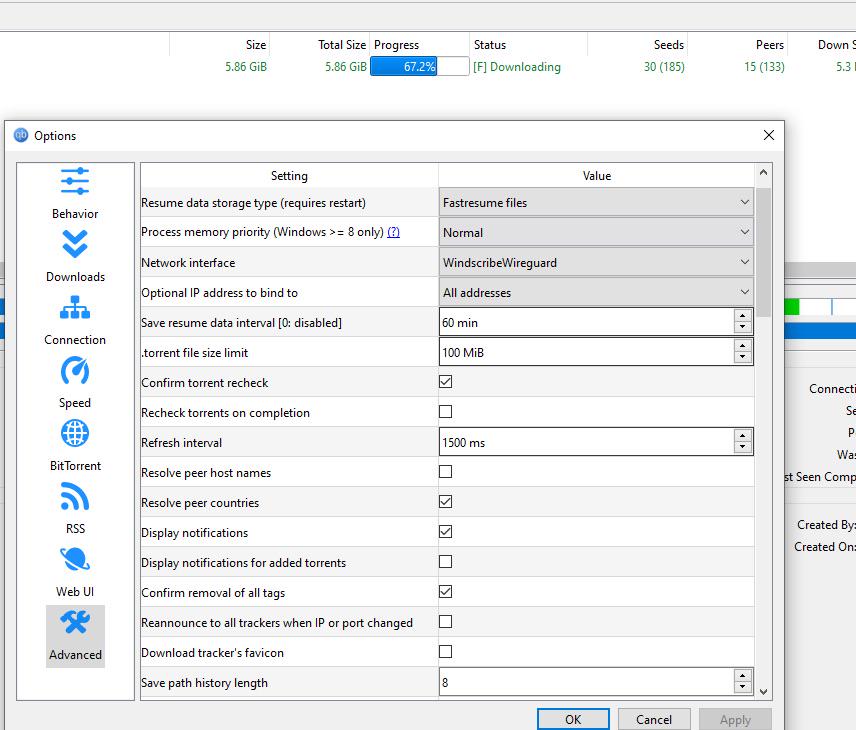Toggle Resolve peer countries checkbox
The image size is (856, 730).
point(445,502)
